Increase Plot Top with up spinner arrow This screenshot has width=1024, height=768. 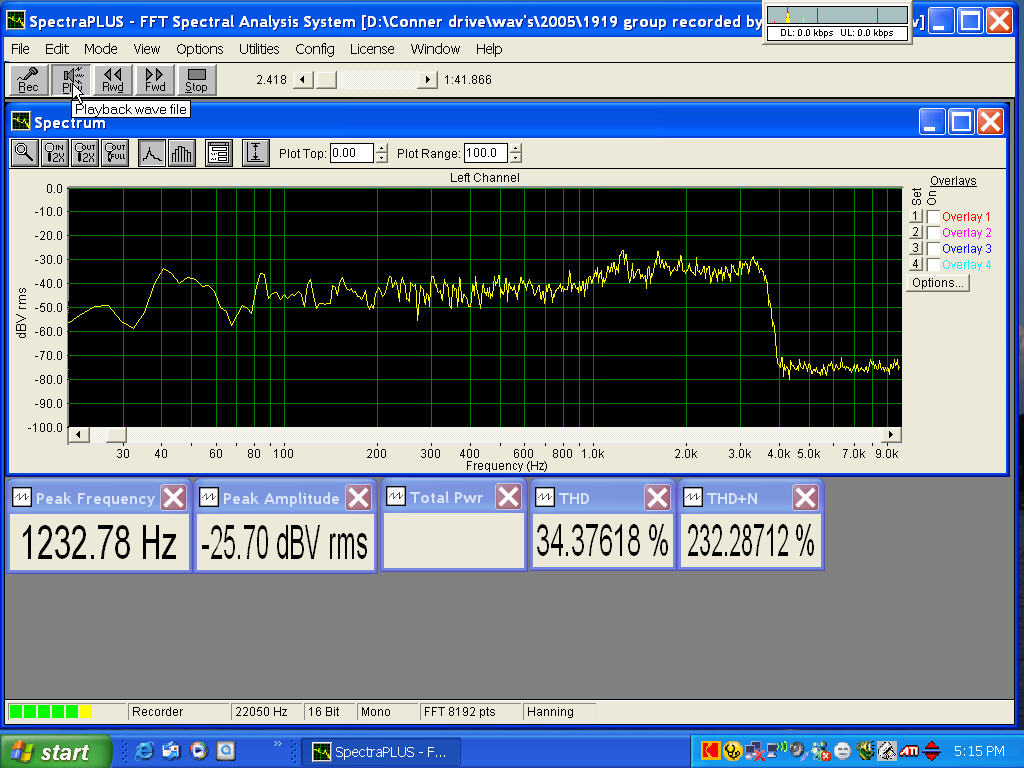pos(381,149)
